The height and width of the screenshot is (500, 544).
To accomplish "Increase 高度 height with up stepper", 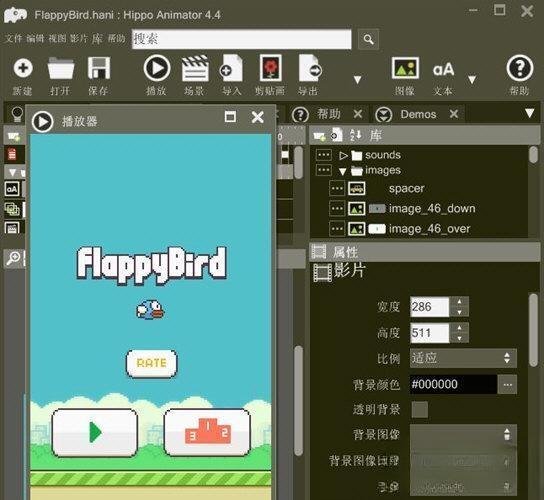I will pyautogui.click(x=459, y=328).
